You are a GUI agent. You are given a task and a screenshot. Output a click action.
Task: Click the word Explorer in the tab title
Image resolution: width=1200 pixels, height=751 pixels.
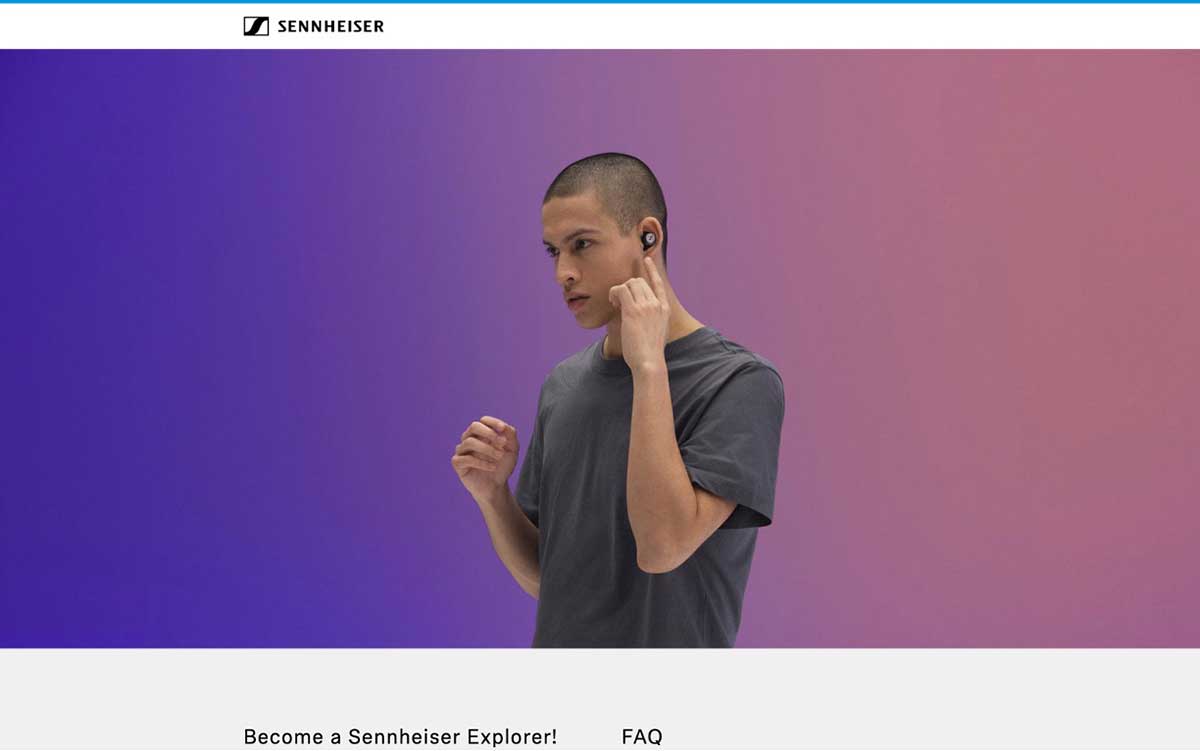pos(516,737)
